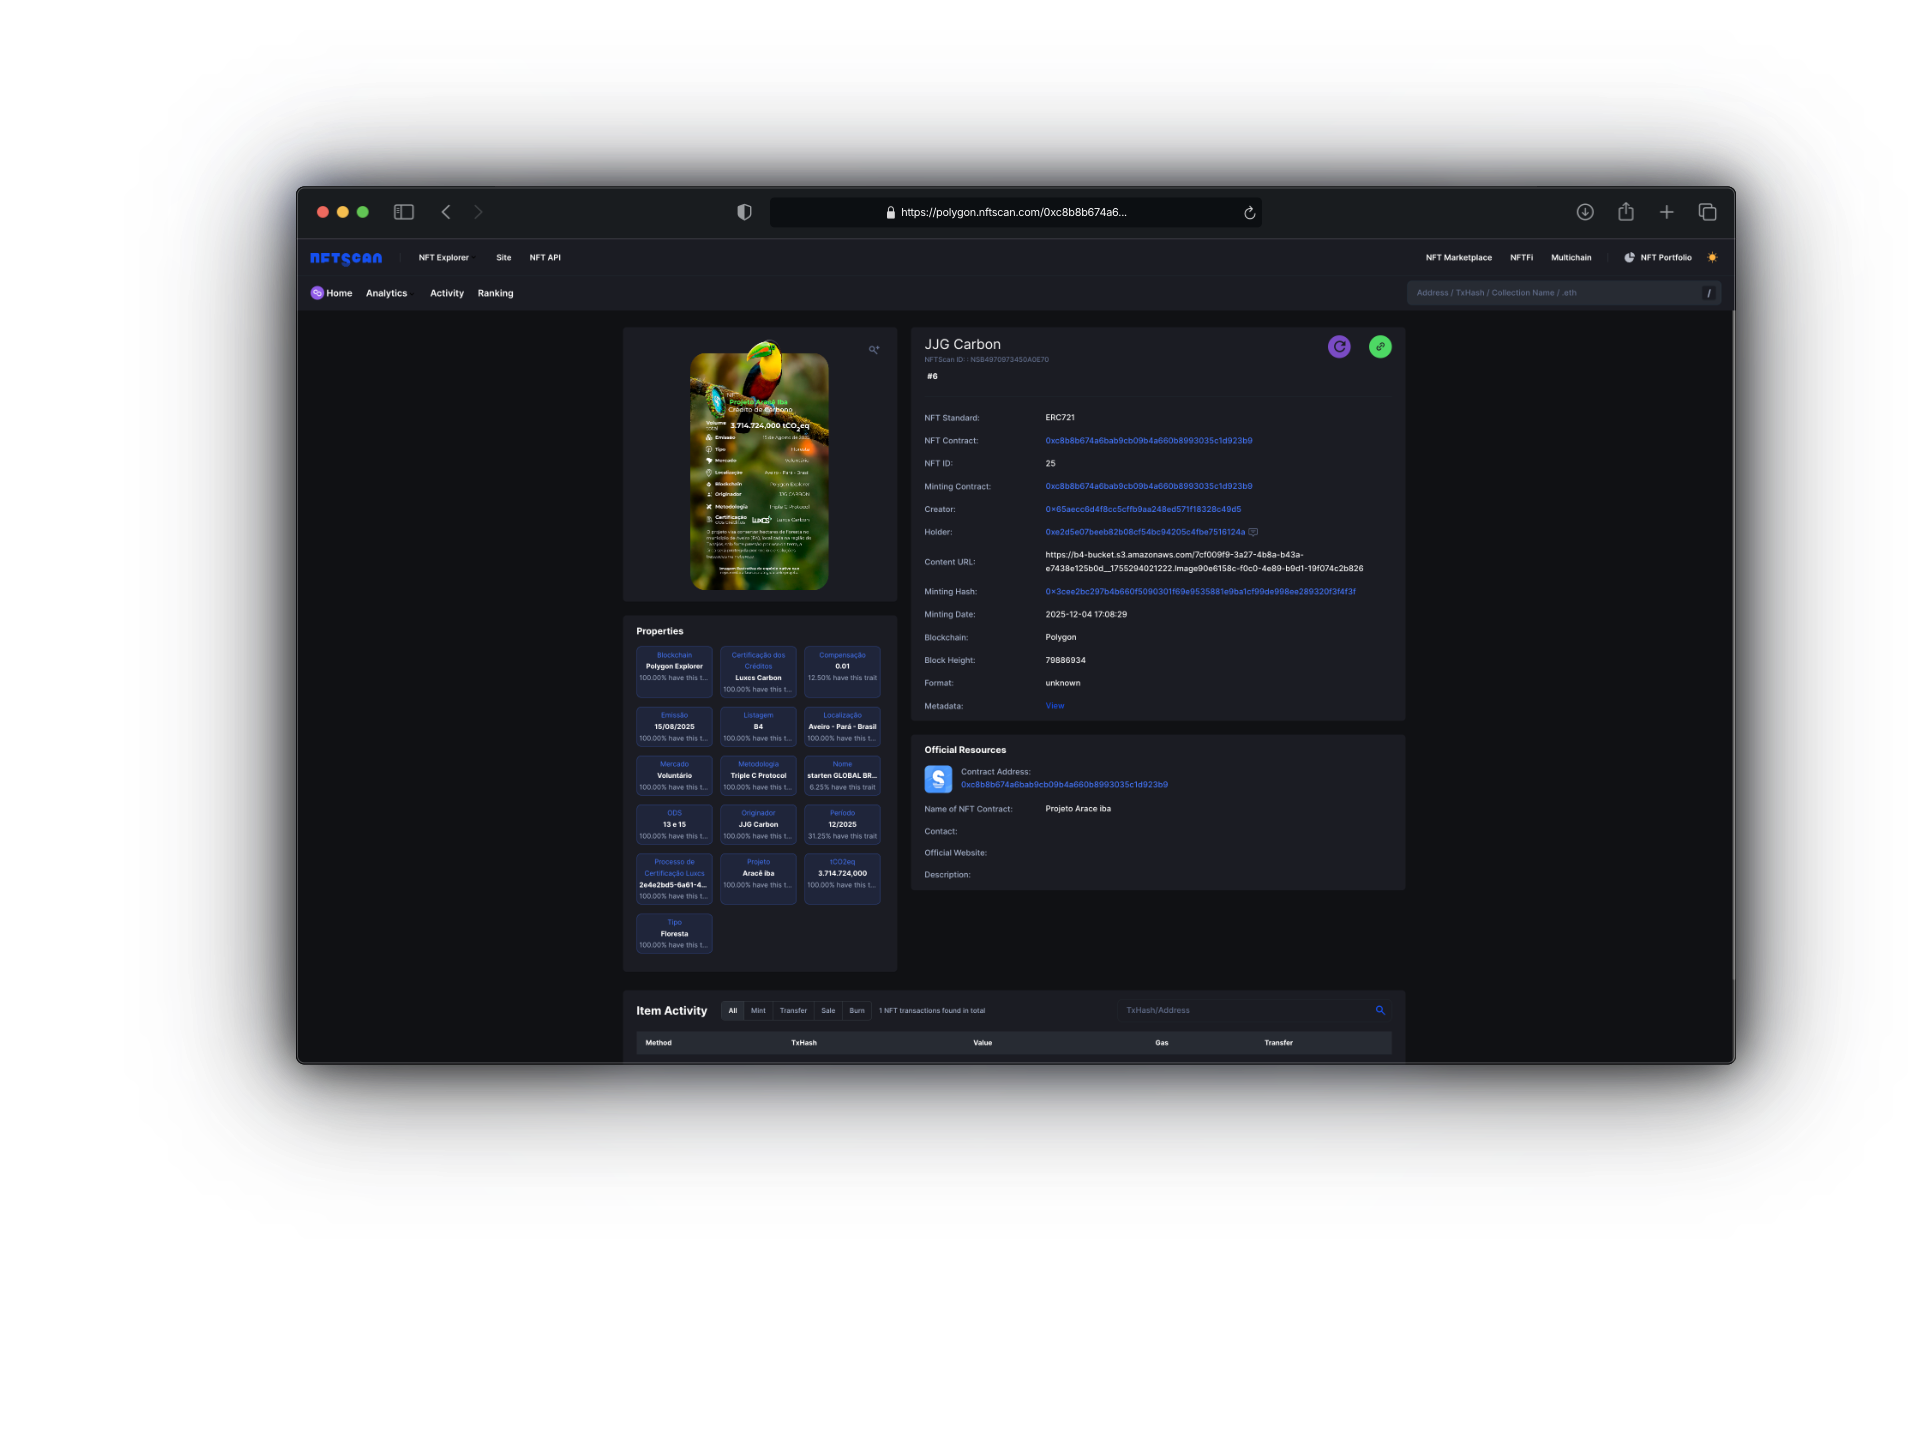Open the Creator address link

coord(1143,509)
